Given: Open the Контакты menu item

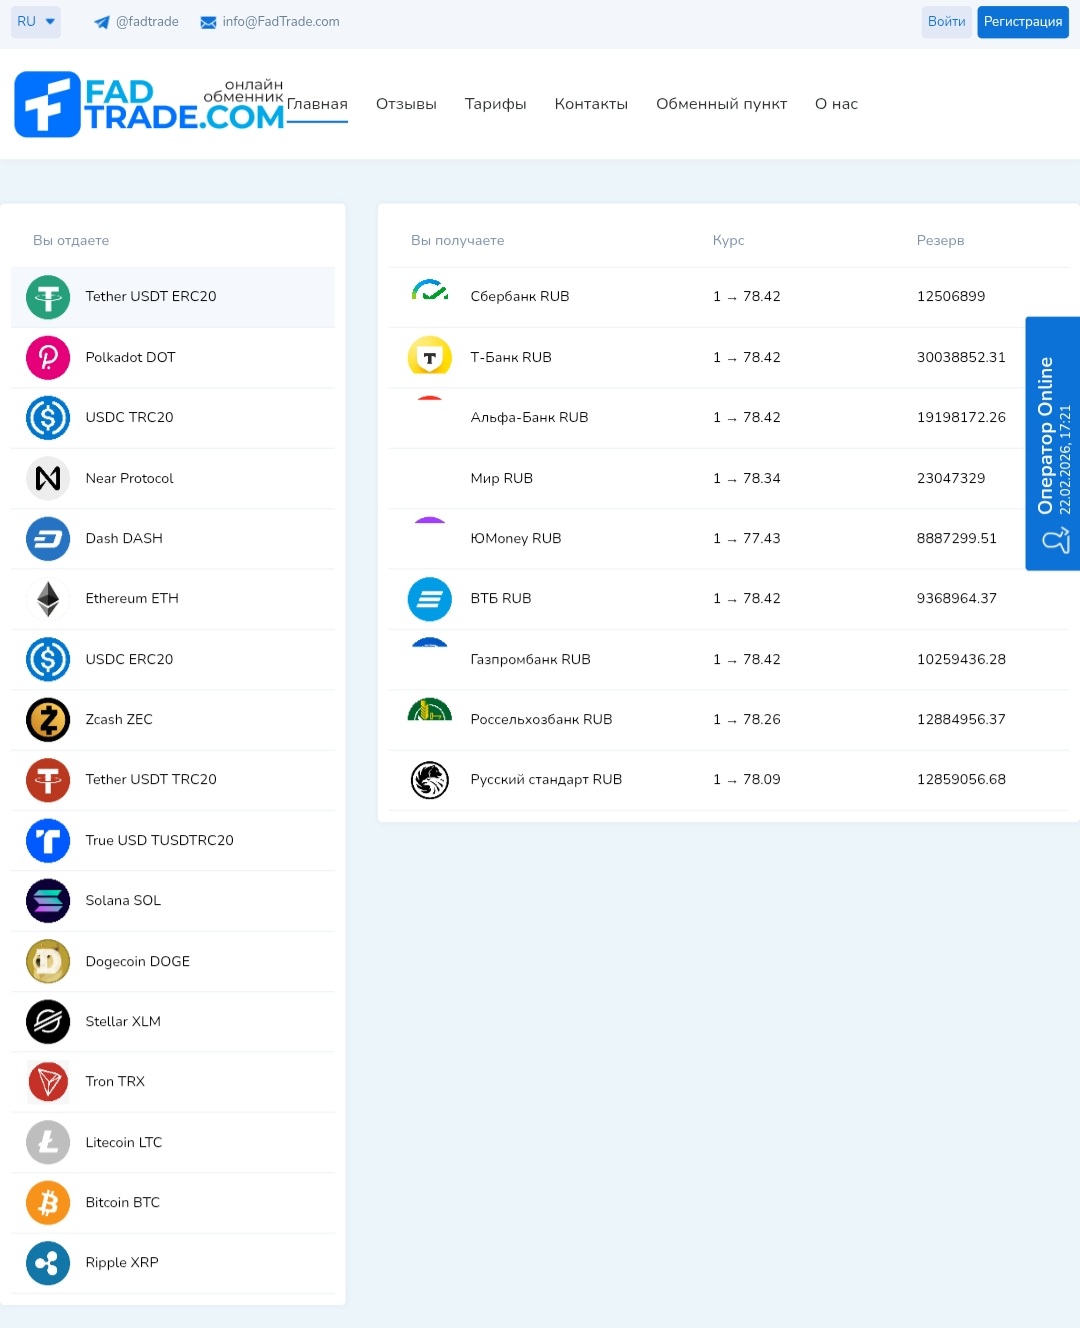Looking at the screenshot, I should tap(591, 104).
